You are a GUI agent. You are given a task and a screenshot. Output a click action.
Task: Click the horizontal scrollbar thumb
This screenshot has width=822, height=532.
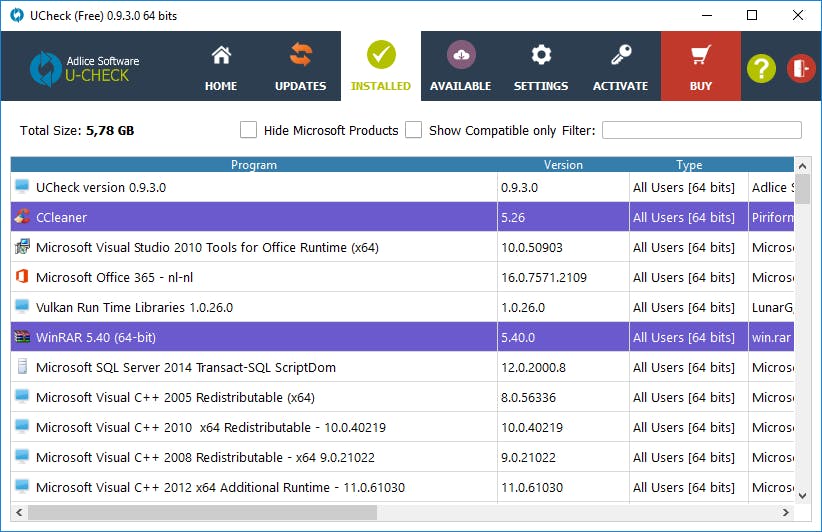coord(202,512)
